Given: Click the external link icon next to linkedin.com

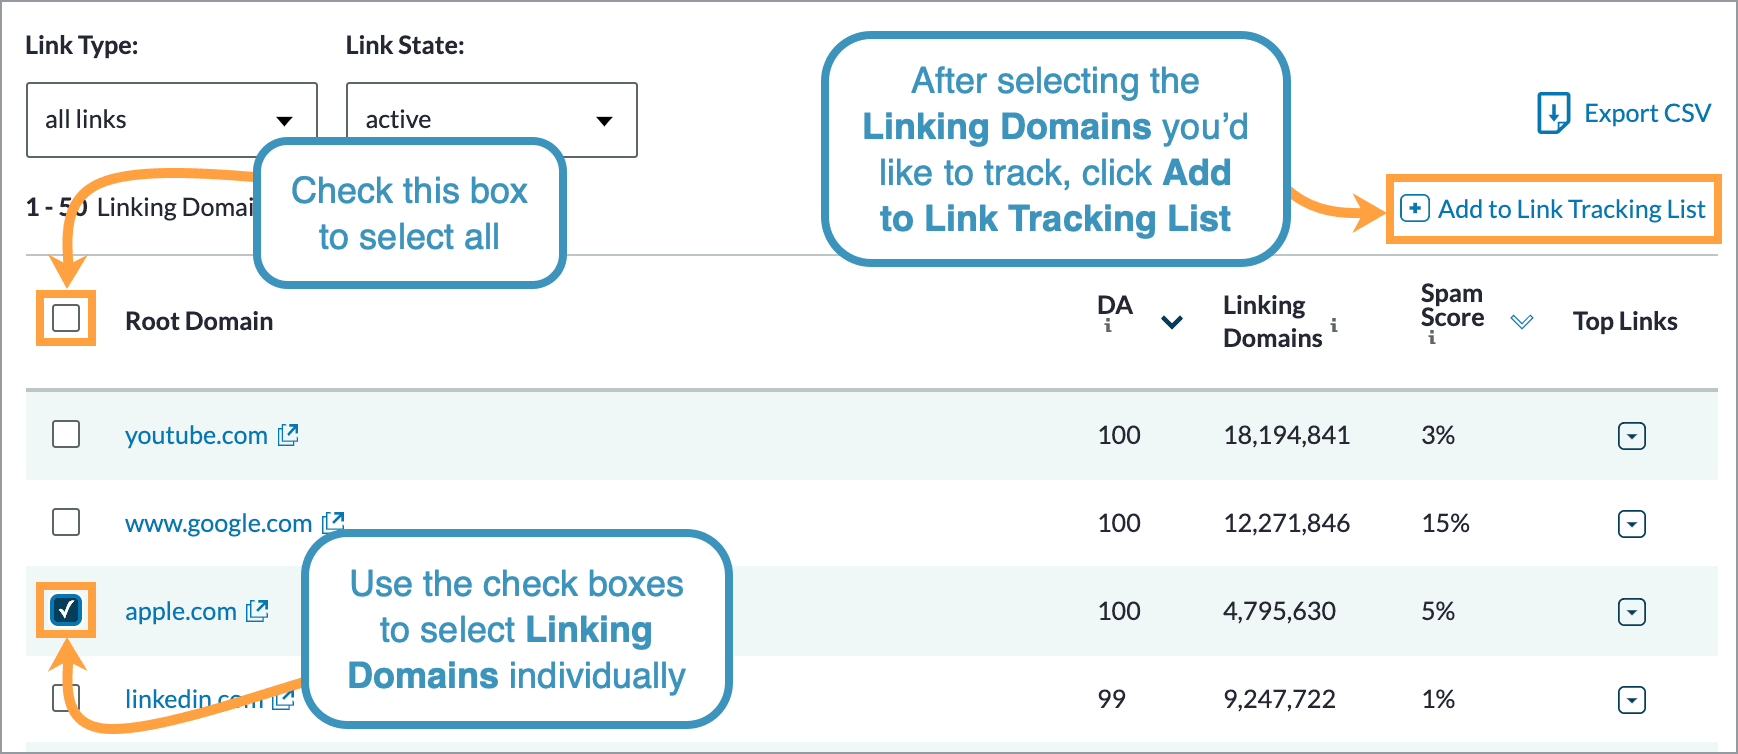Looking at the screenshot, I should click(x=283, y=699).
